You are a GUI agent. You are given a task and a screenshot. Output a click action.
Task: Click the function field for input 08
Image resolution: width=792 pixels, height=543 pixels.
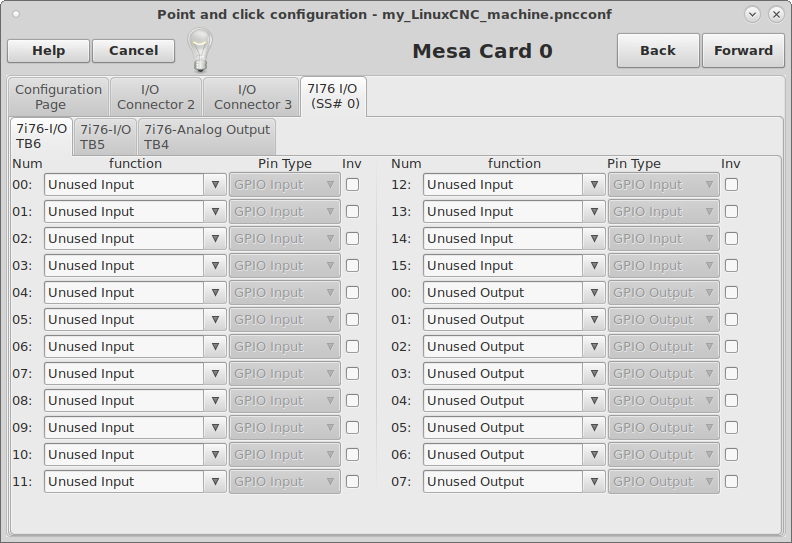tap(124, 401)
